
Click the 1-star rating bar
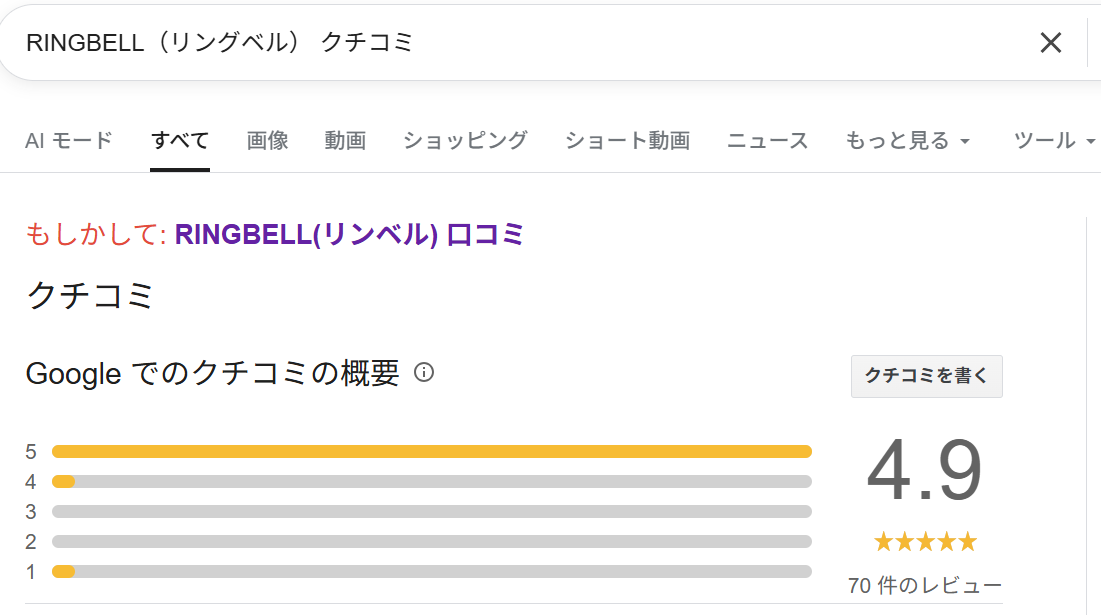click(x=434, y=571)
